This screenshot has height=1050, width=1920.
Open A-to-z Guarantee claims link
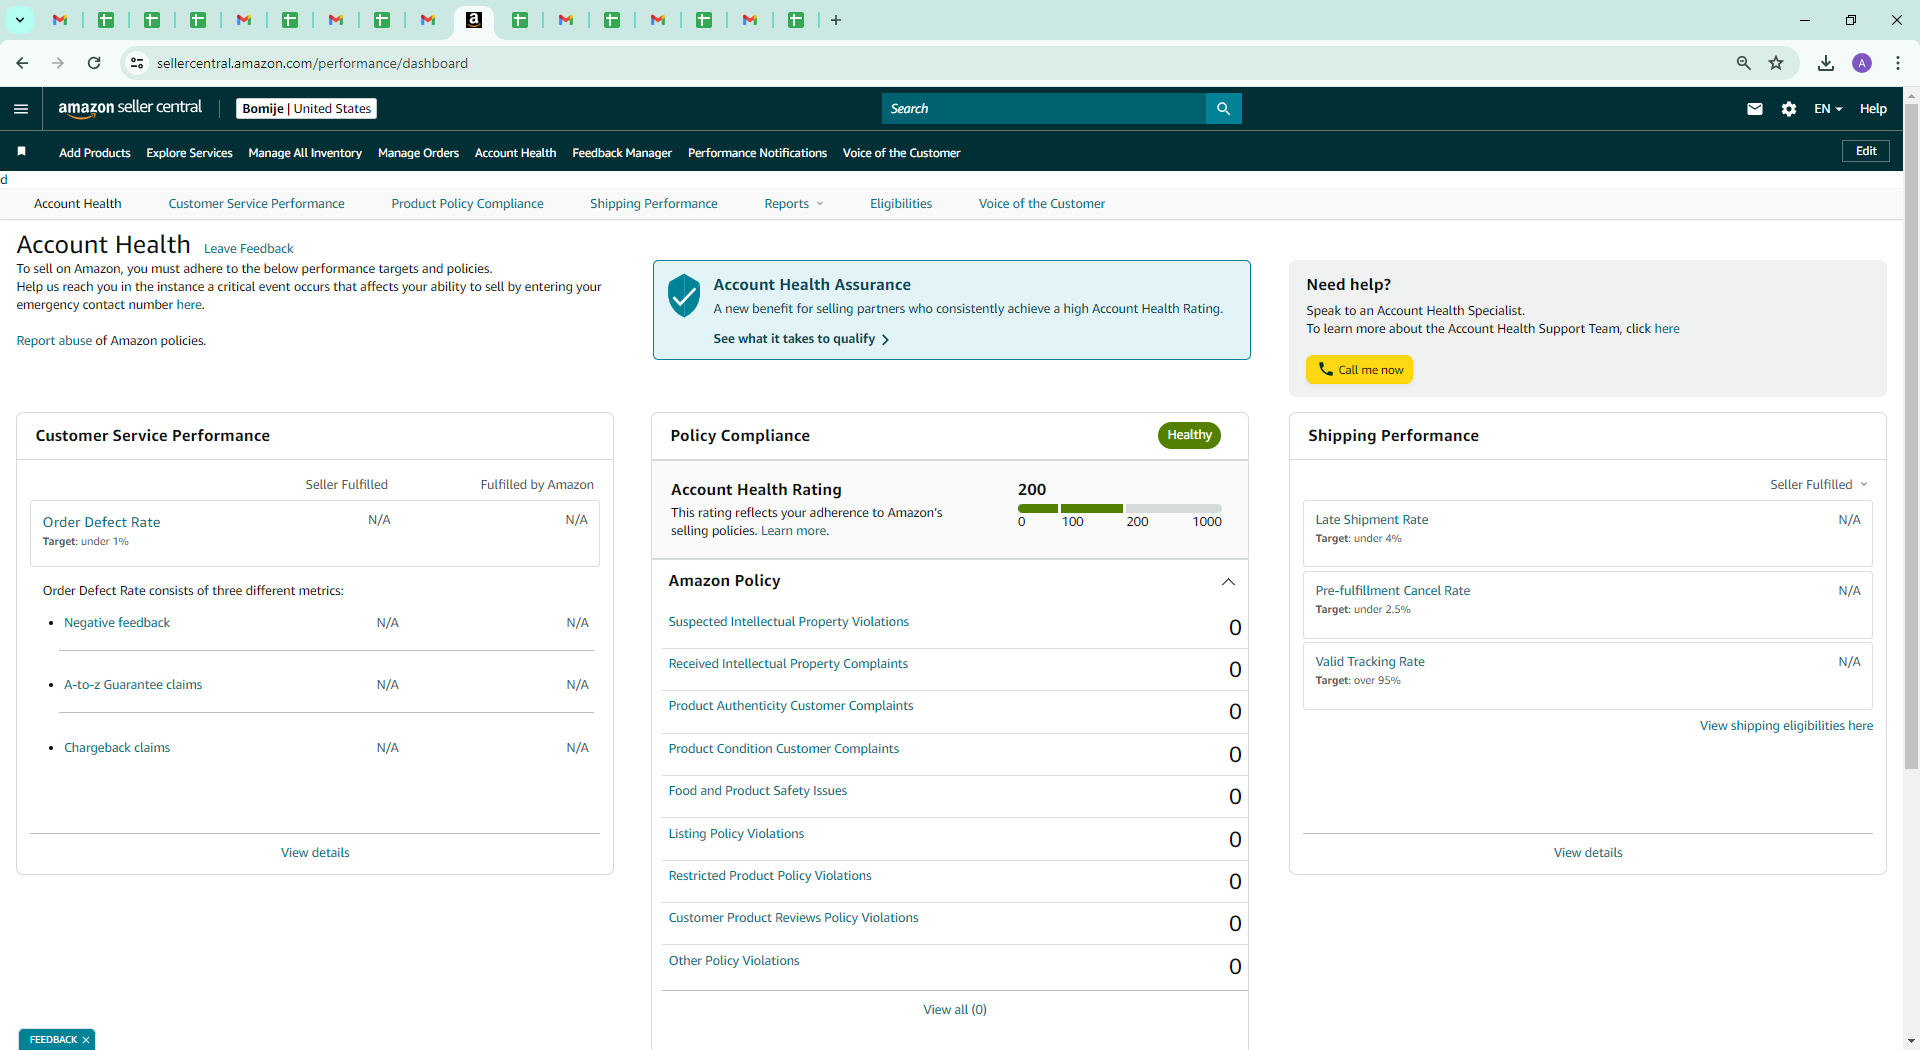(x=133, y=685)
